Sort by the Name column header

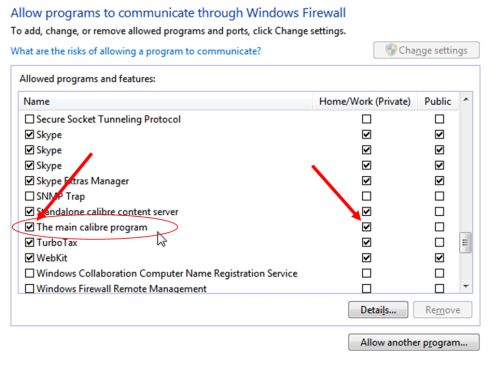[x=166, y=101]
